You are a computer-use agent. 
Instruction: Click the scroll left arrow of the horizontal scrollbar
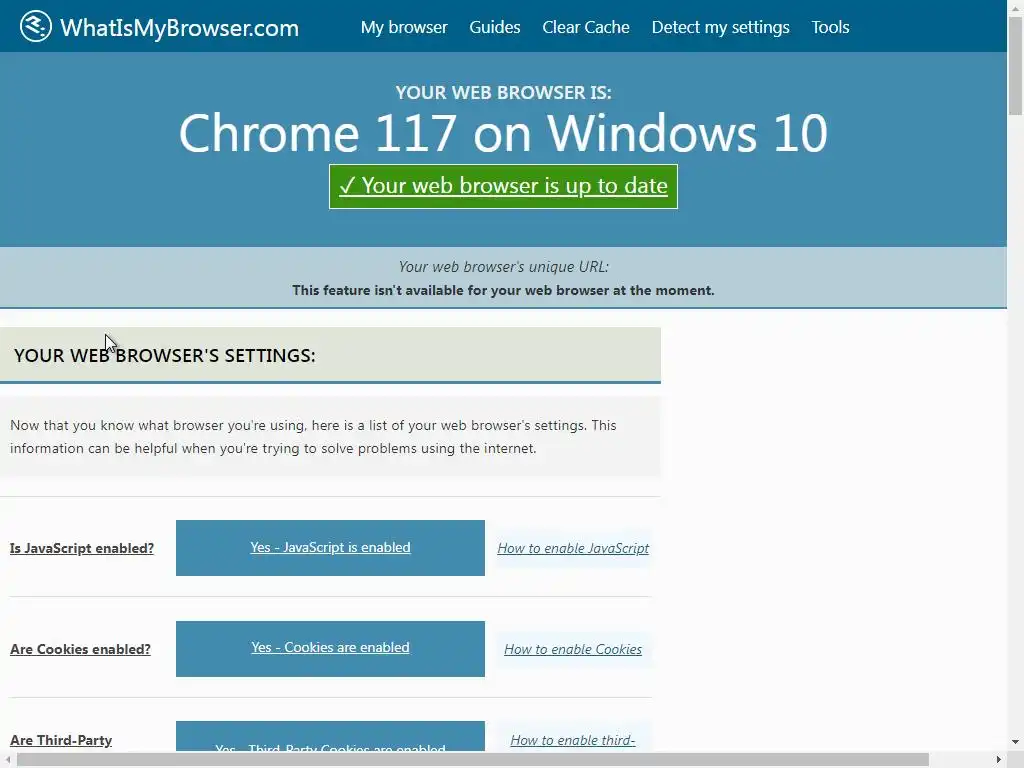7,760
